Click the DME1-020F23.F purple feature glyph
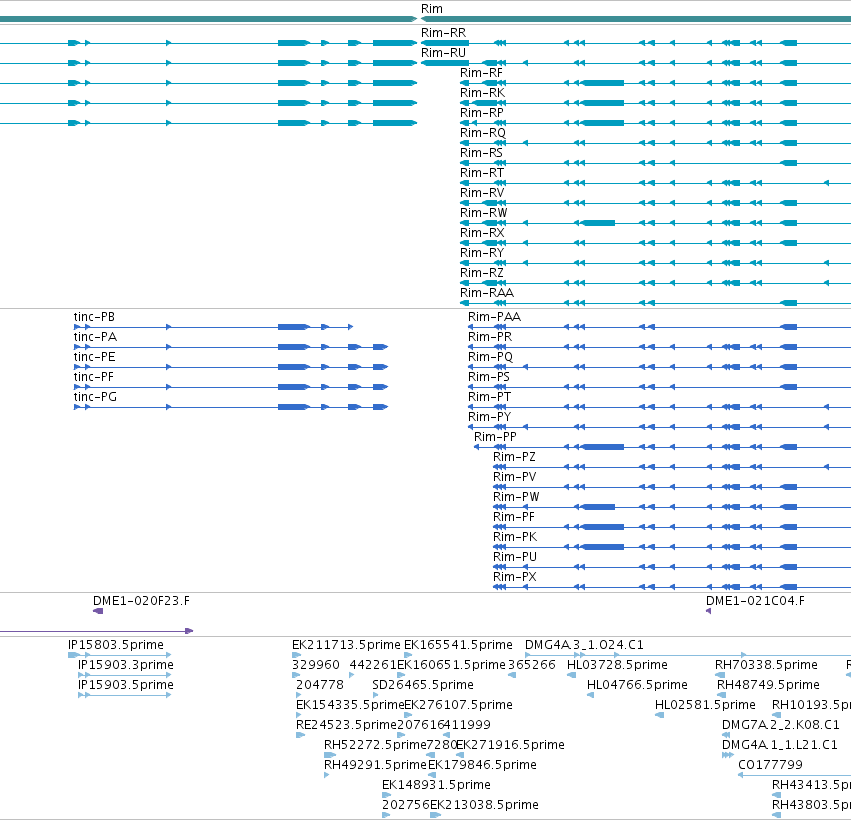851x820 pixels. tap(98, 611)
